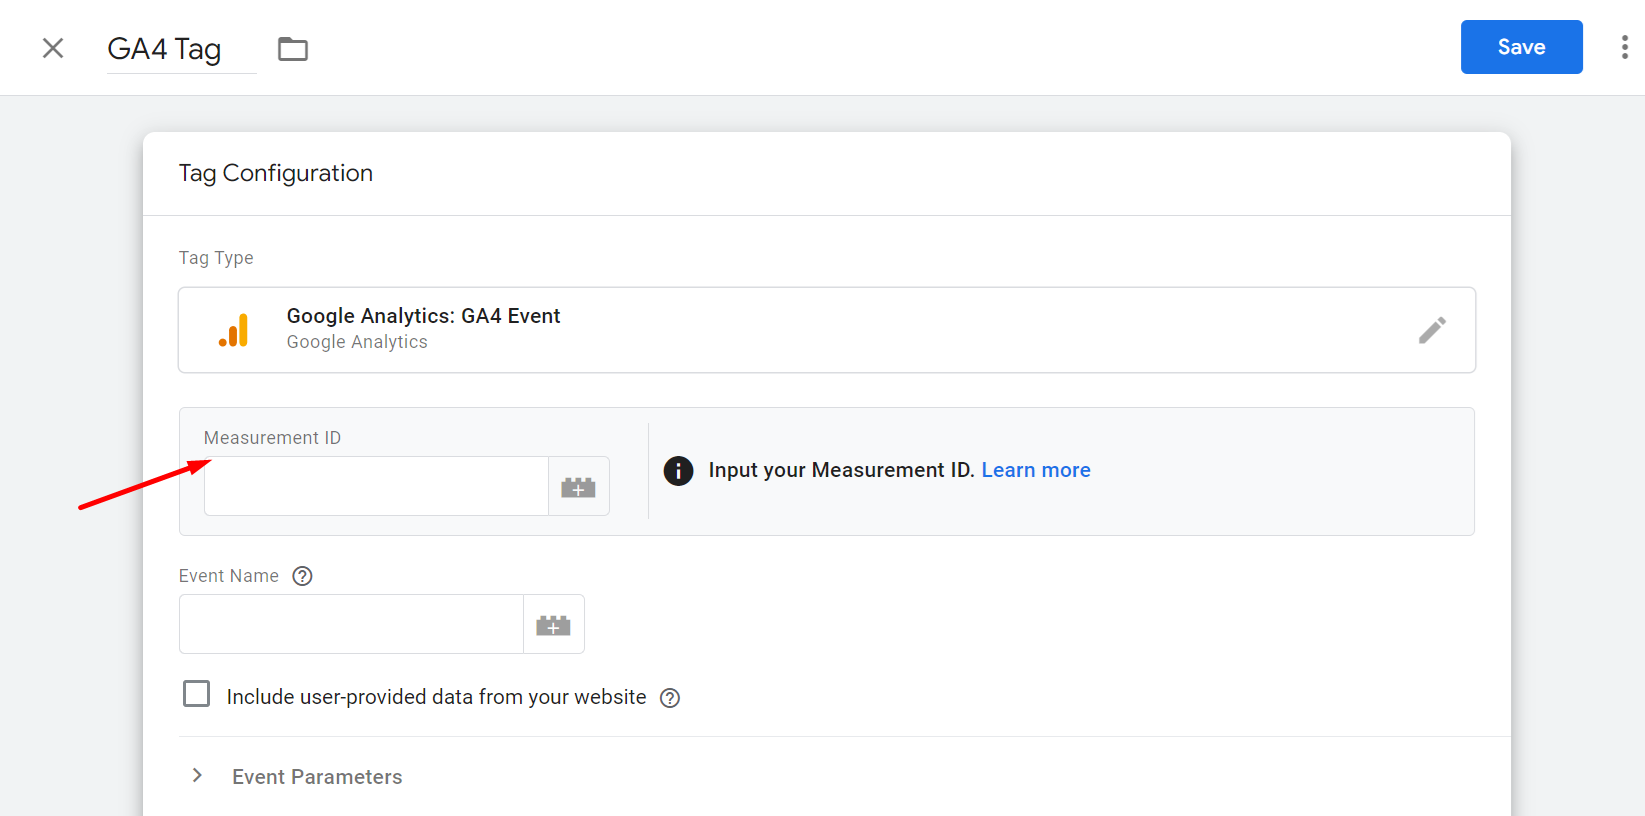Click the Google Analytics bar chart logo
Viewport: 1645px width, 816px height.
point(234,330)
